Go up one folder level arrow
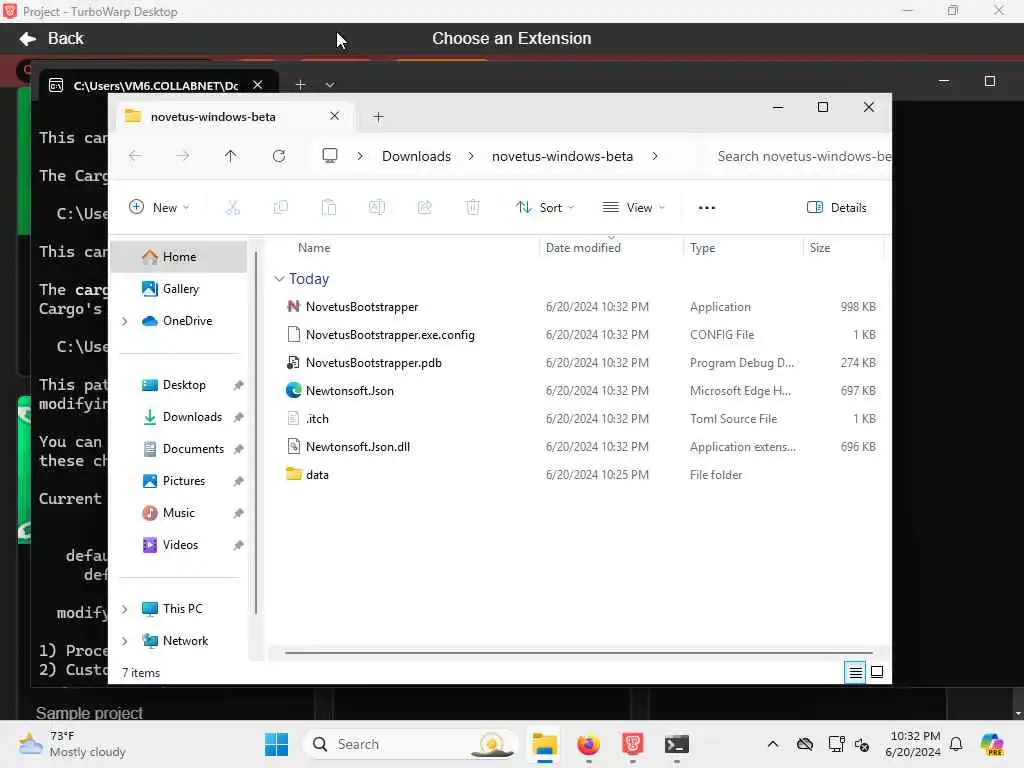Screen dimensions: 1024x768 pyautogui.click(x=231, y=156)
